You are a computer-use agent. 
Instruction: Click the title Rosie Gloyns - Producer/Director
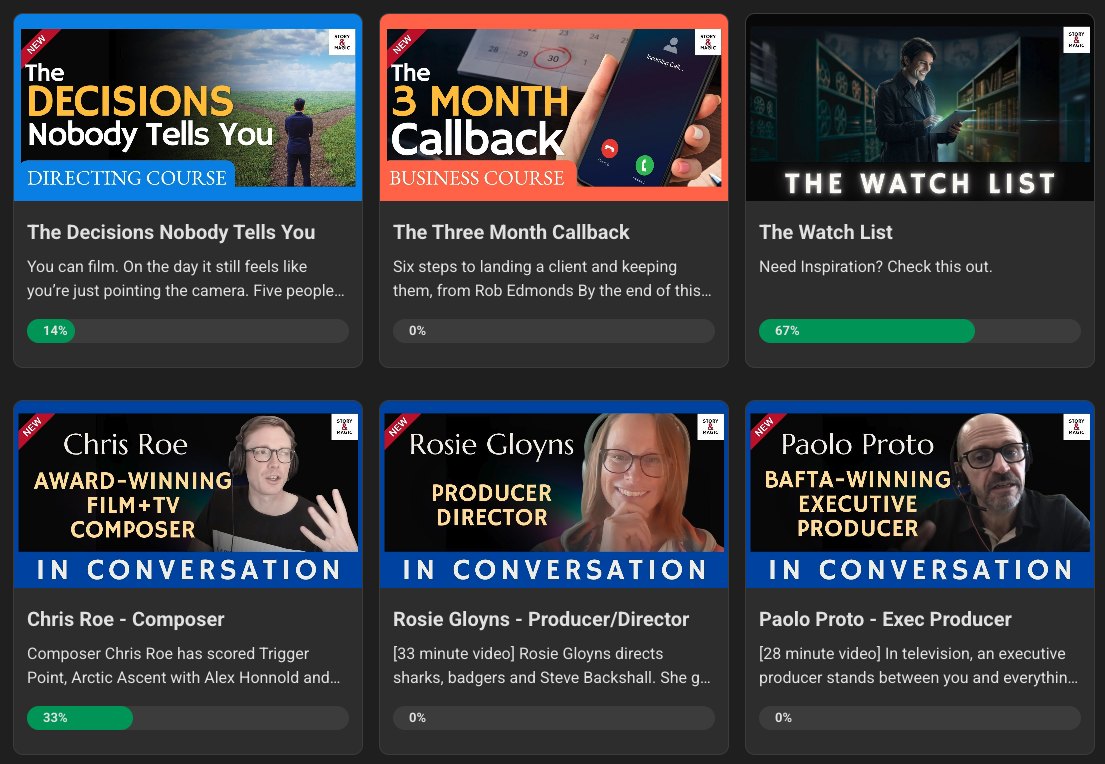541,619
